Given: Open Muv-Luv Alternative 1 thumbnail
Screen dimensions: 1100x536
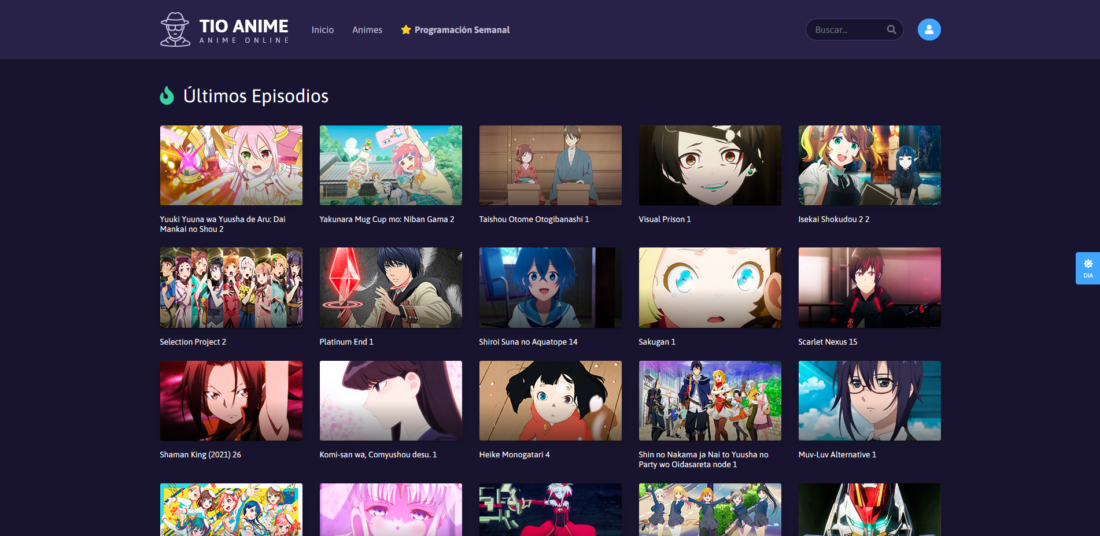Looking at the screenshot, I should coord(870,401).
